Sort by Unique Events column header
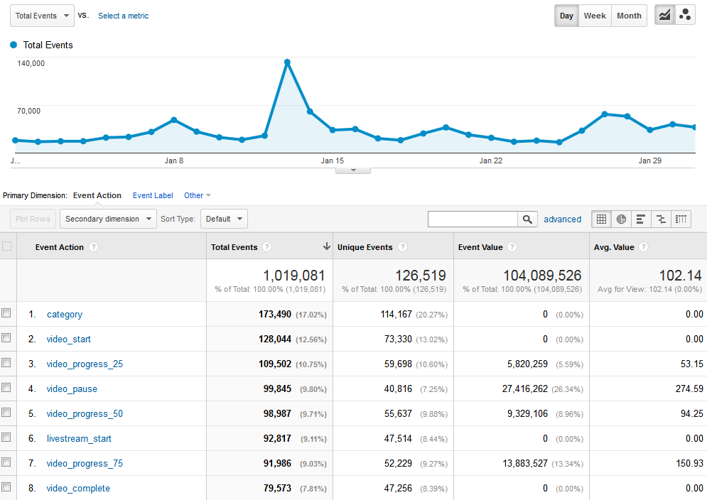Viewport: 707px width, 500px height. coord(365,247)
